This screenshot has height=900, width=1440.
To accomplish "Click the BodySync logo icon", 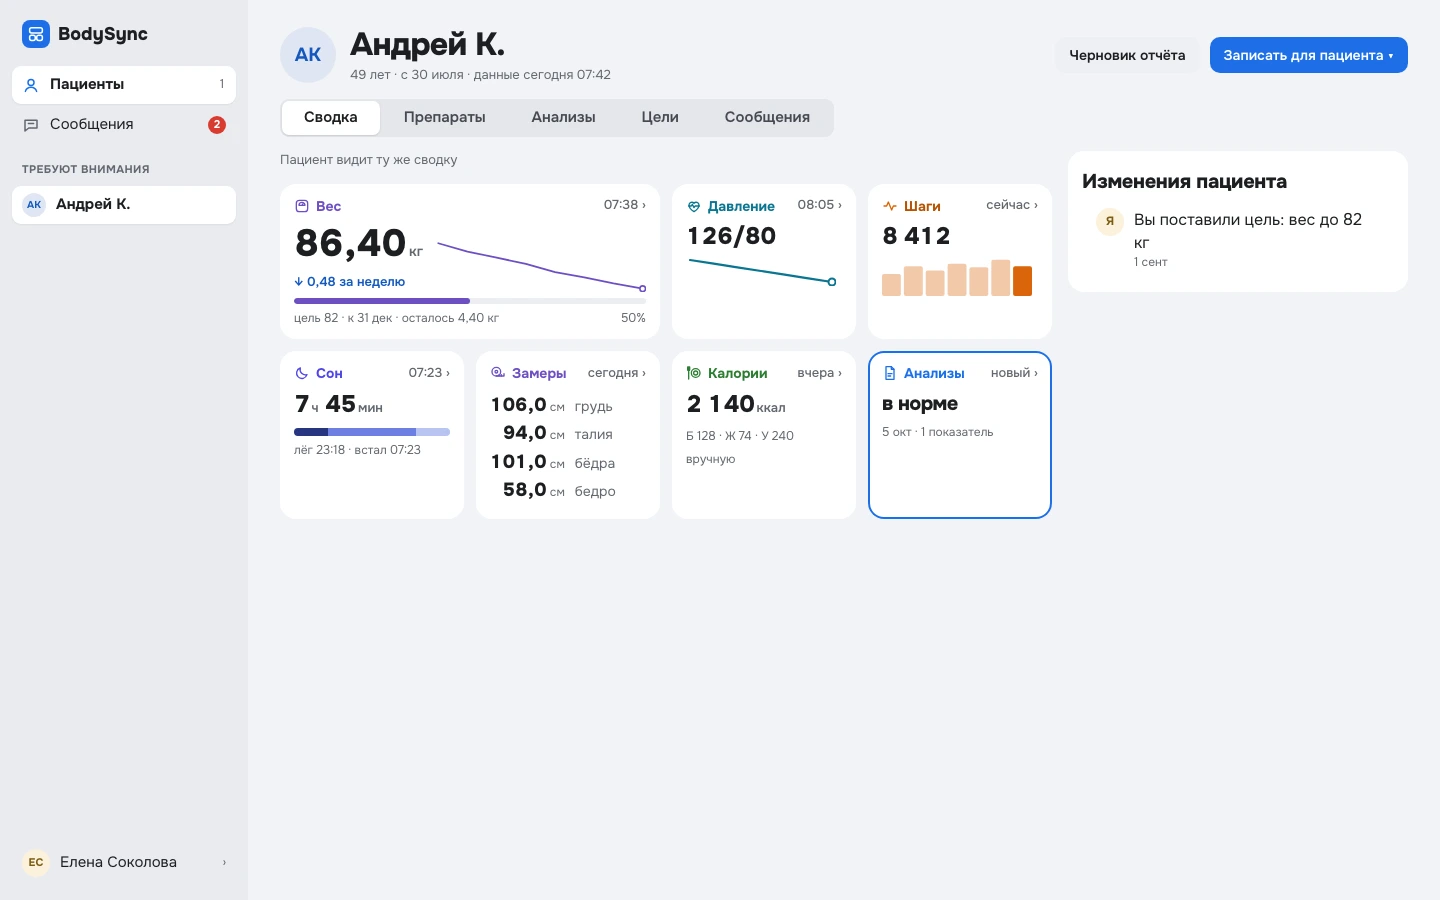I will coord(36,34).
